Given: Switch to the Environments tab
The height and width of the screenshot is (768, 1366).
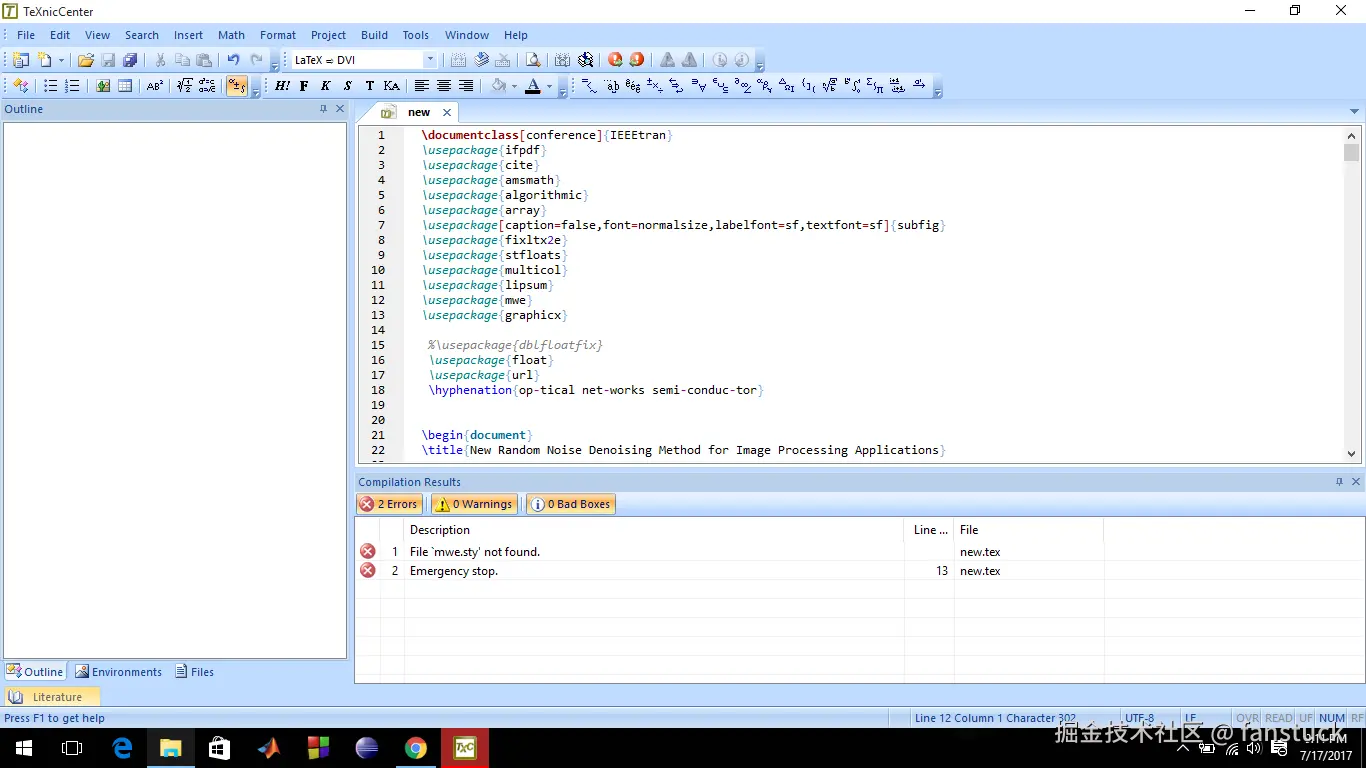Looking at the screenshot, I should pos(119,672).
